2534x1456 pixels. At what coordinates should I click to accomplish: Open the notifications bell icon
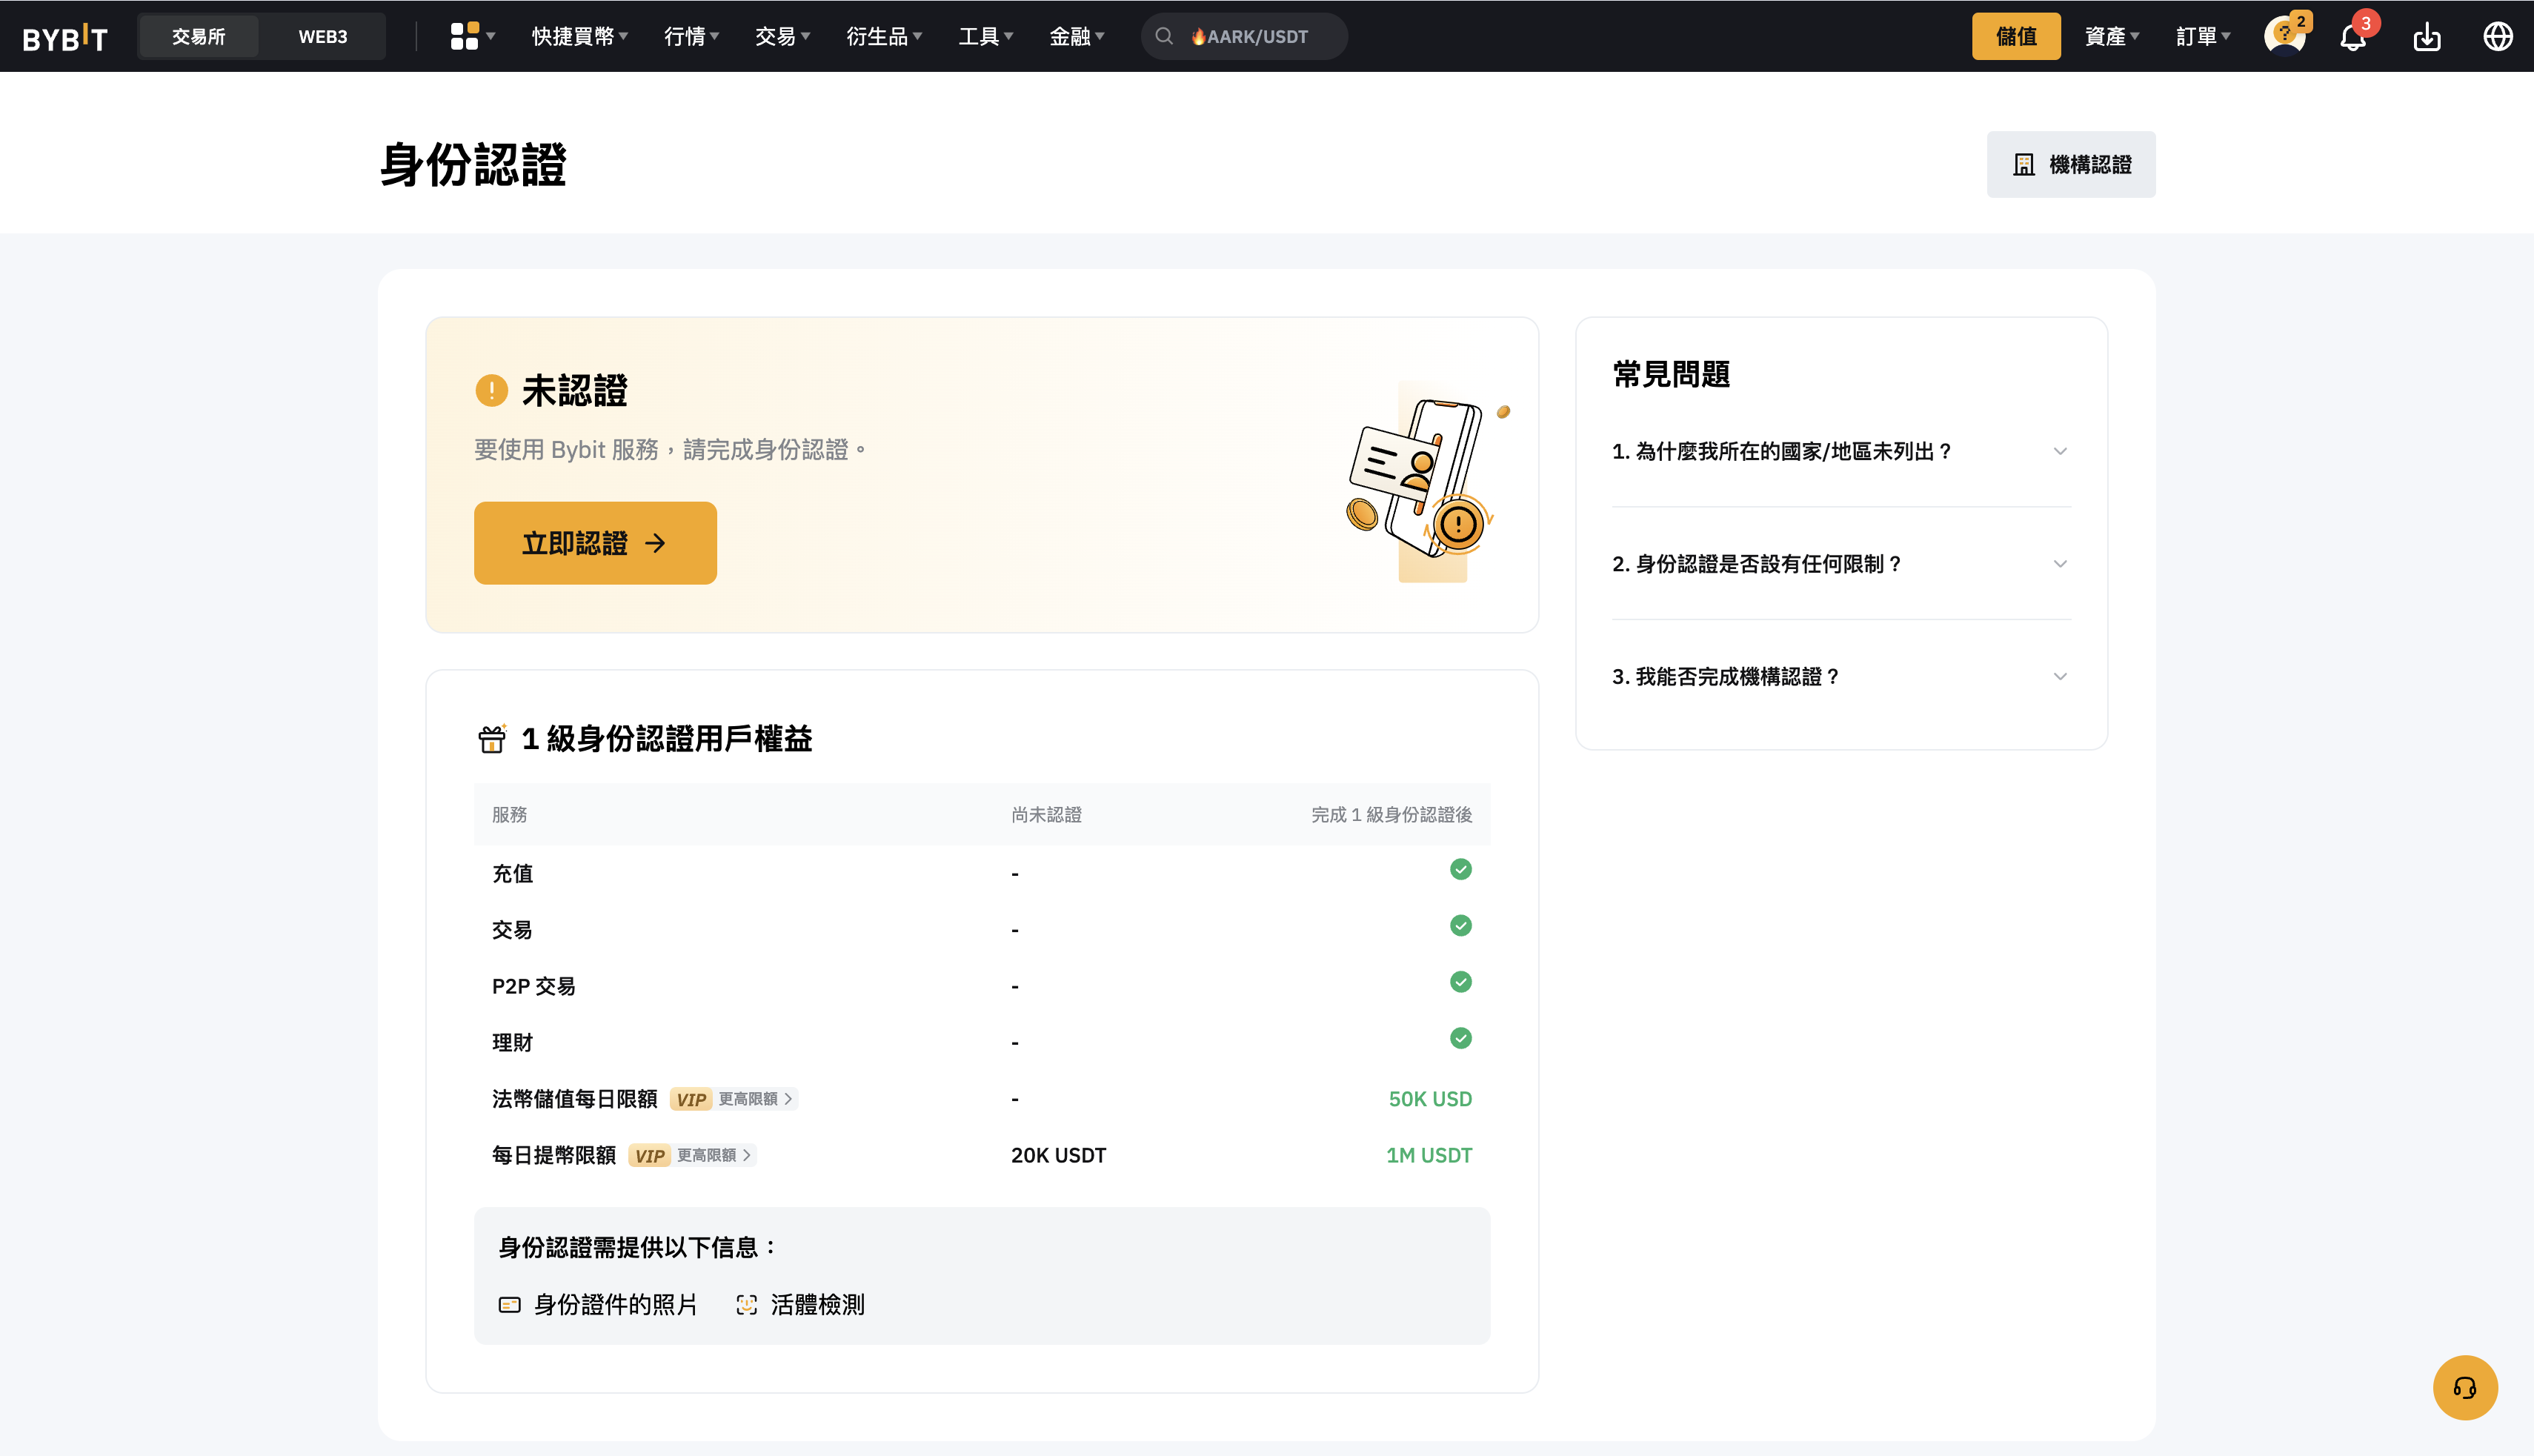(2353, 37)
